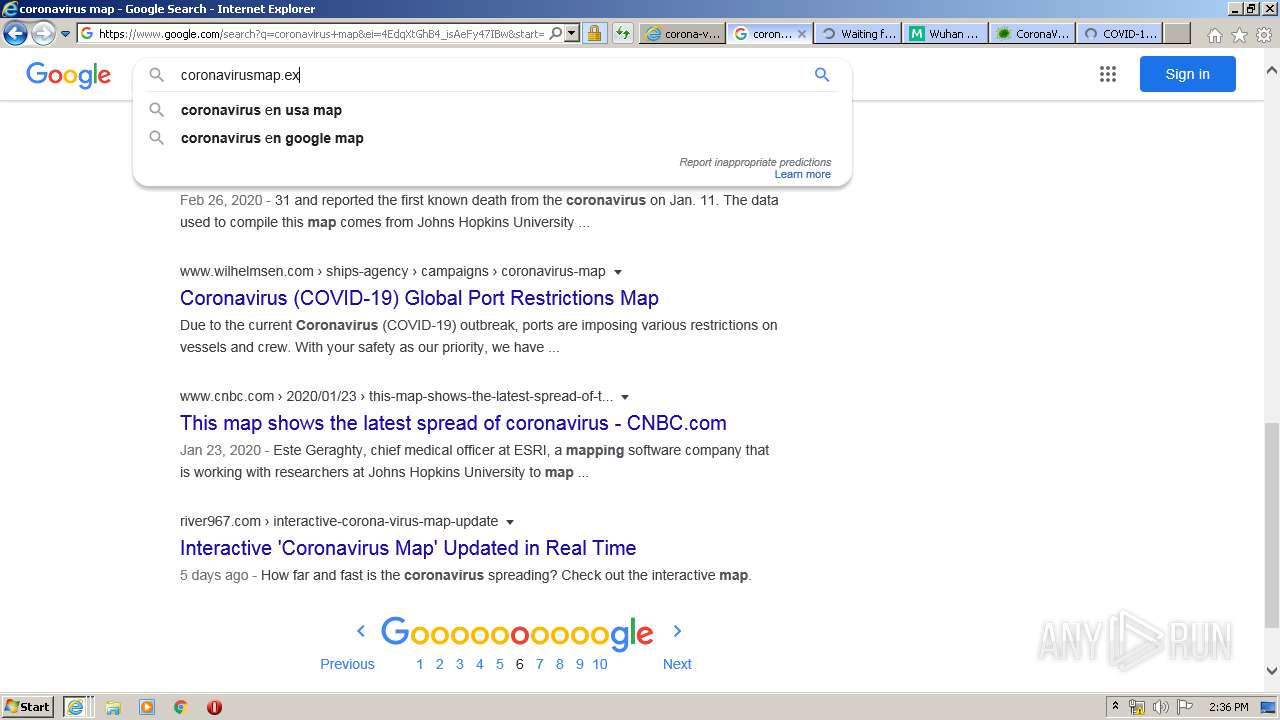This screenshot has height=720, width=1280.
Task: Open Action Center flag tray icon
Action: [x=1185, y=707]
